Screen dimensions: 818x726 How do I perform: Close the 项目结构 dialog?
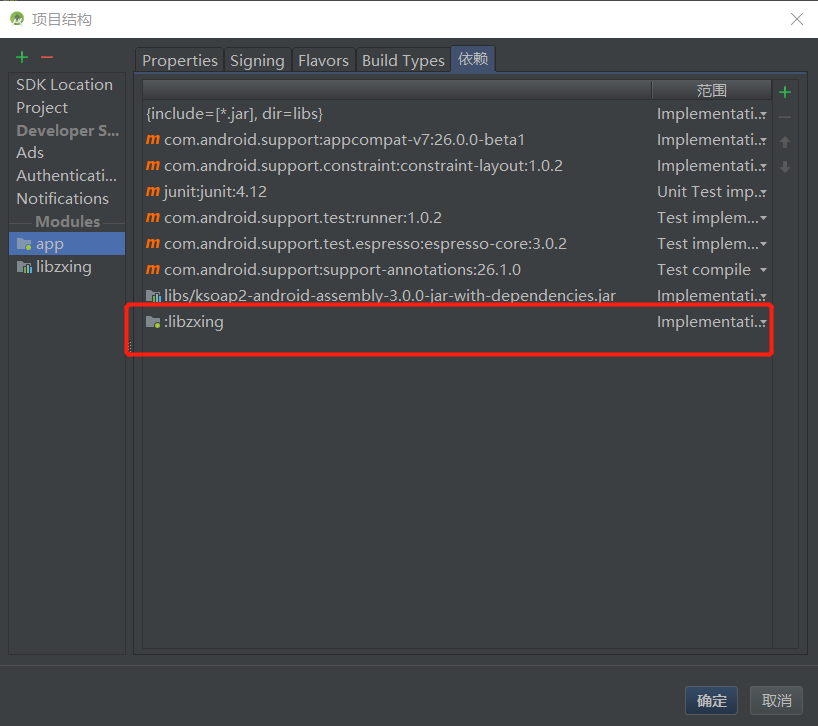click(x=797, y=19)
